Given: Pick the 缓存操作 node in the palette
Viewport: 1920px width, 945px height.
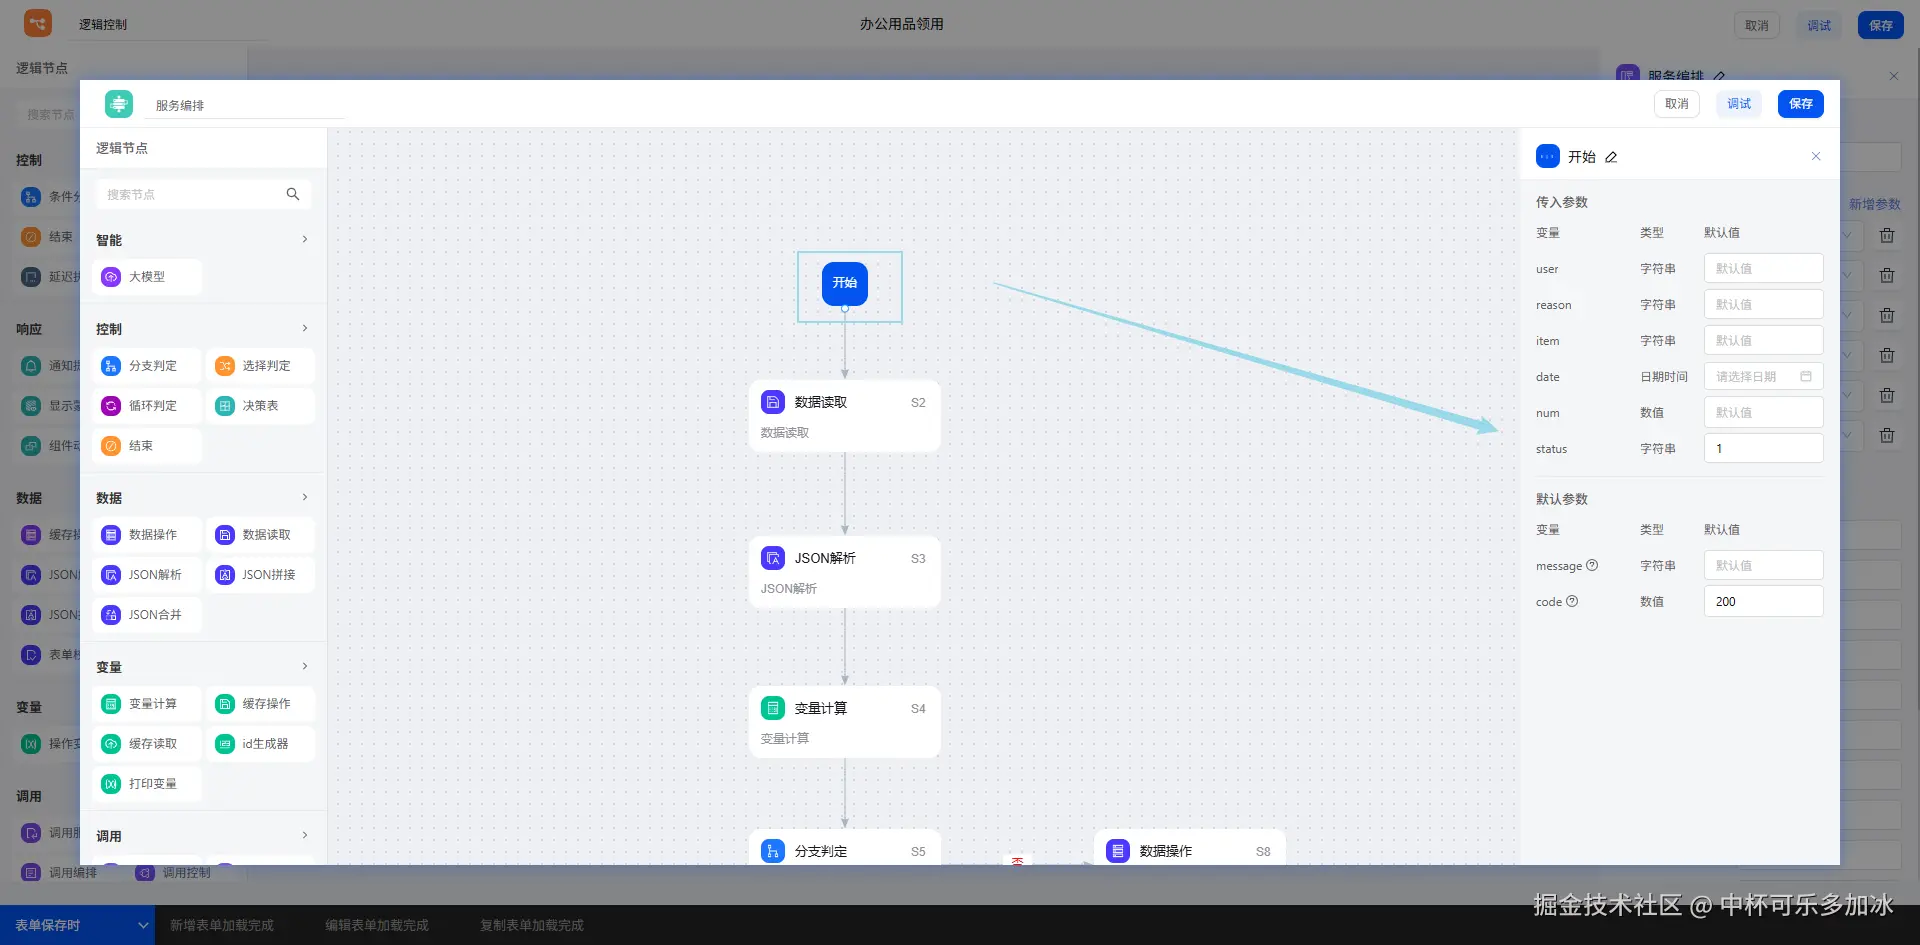Looking at the screenshot, I should coord(261,704).
